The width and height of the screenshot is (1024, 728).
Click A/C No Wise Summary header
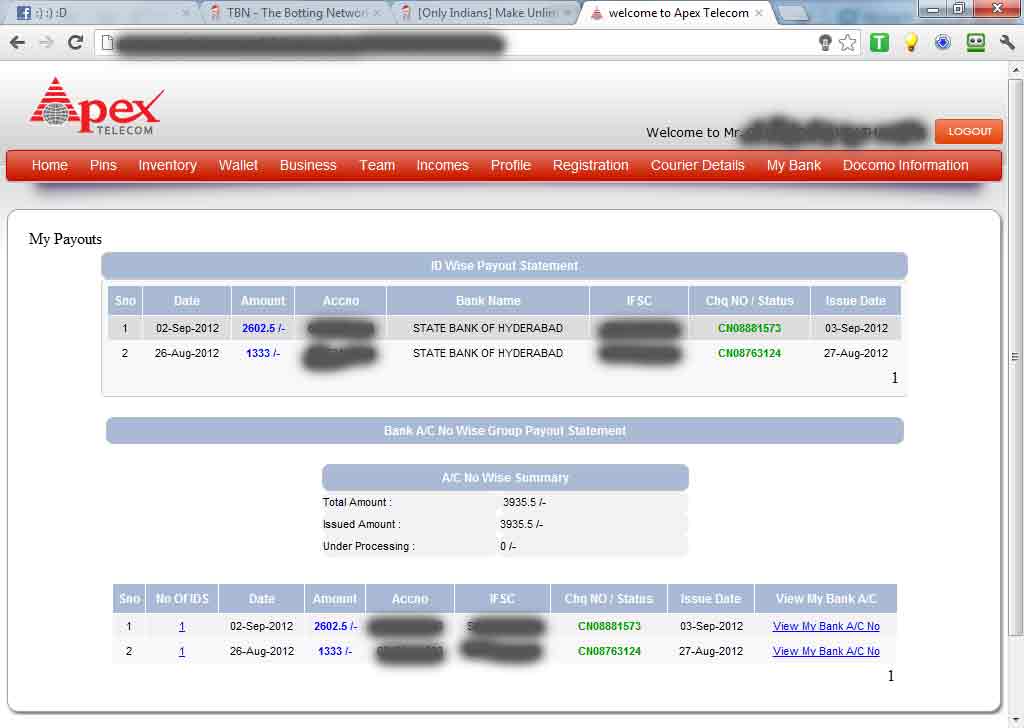[505, 478]
